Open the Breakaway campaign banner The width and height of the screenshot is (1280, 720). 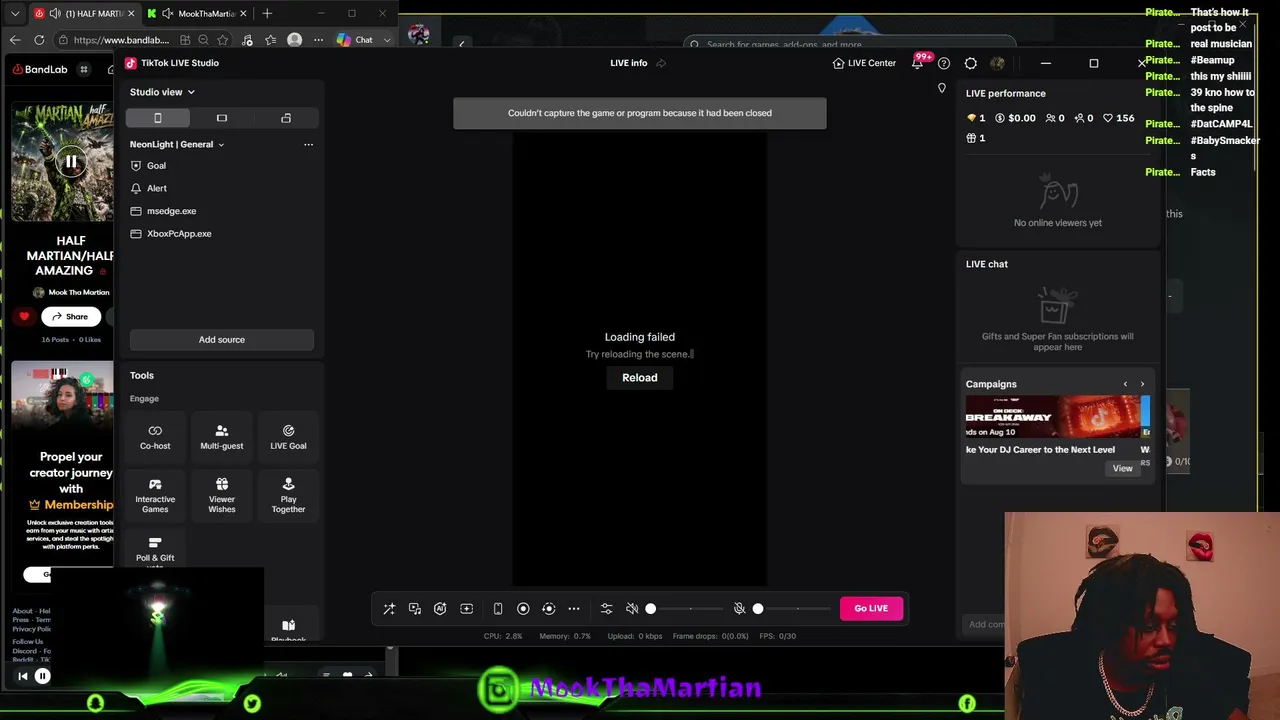coord(1053,416)
